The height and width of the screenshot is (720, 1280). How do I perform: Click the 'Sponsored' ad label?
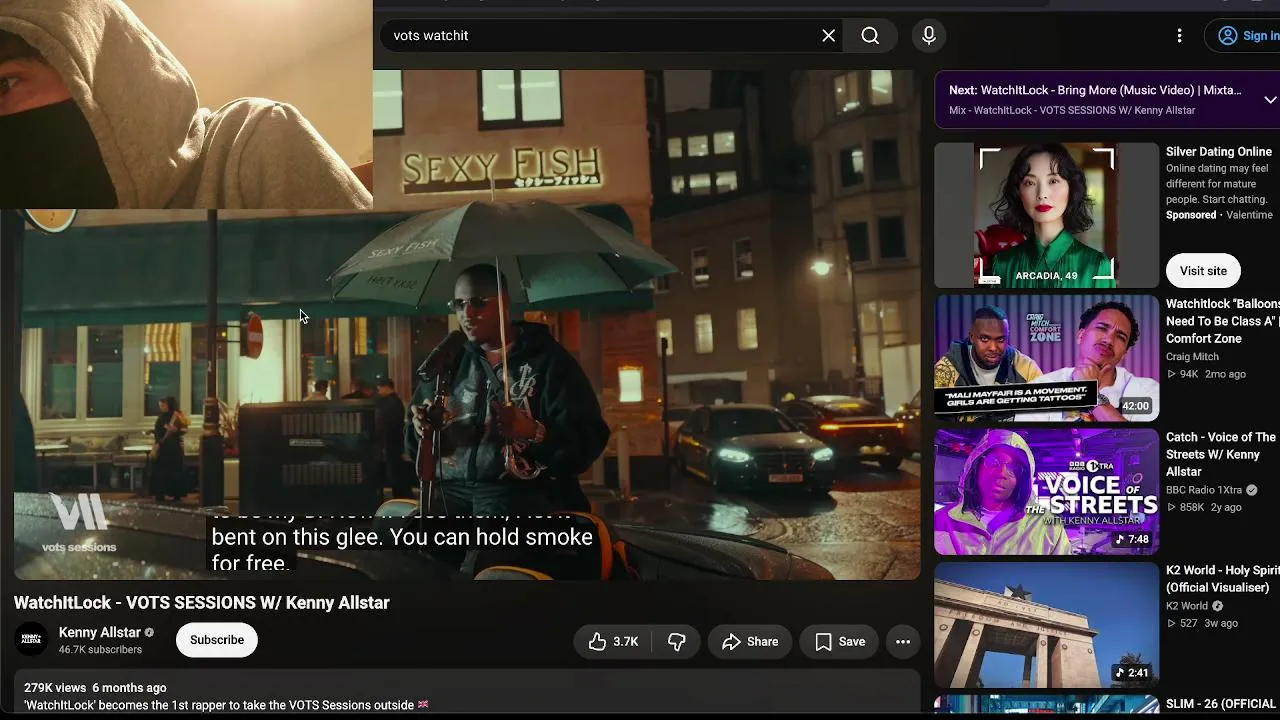[1191, 215]
